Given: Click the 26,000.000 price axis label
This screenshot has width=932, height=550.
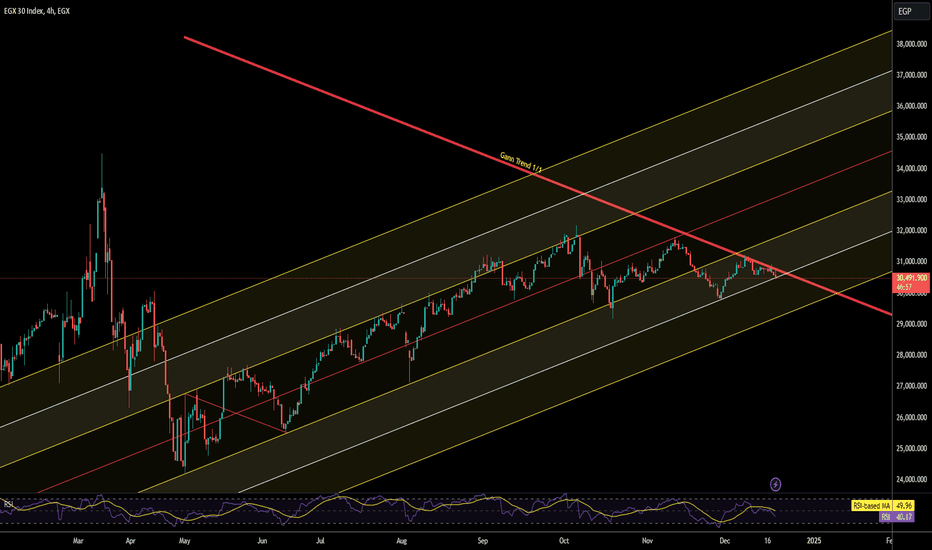Looking at the screenshot, I should point(911,417).
